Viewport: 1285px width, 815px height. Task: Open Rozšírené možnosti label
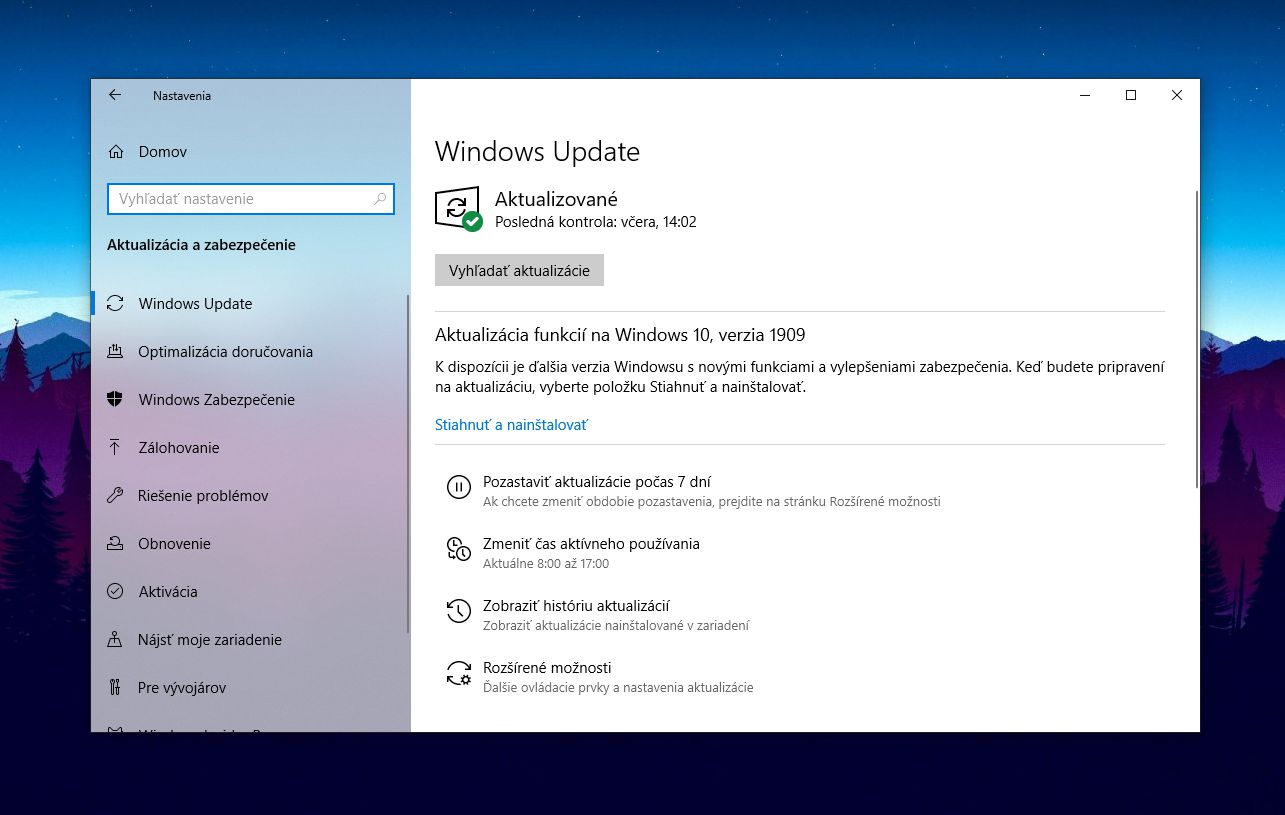(547, 667)
